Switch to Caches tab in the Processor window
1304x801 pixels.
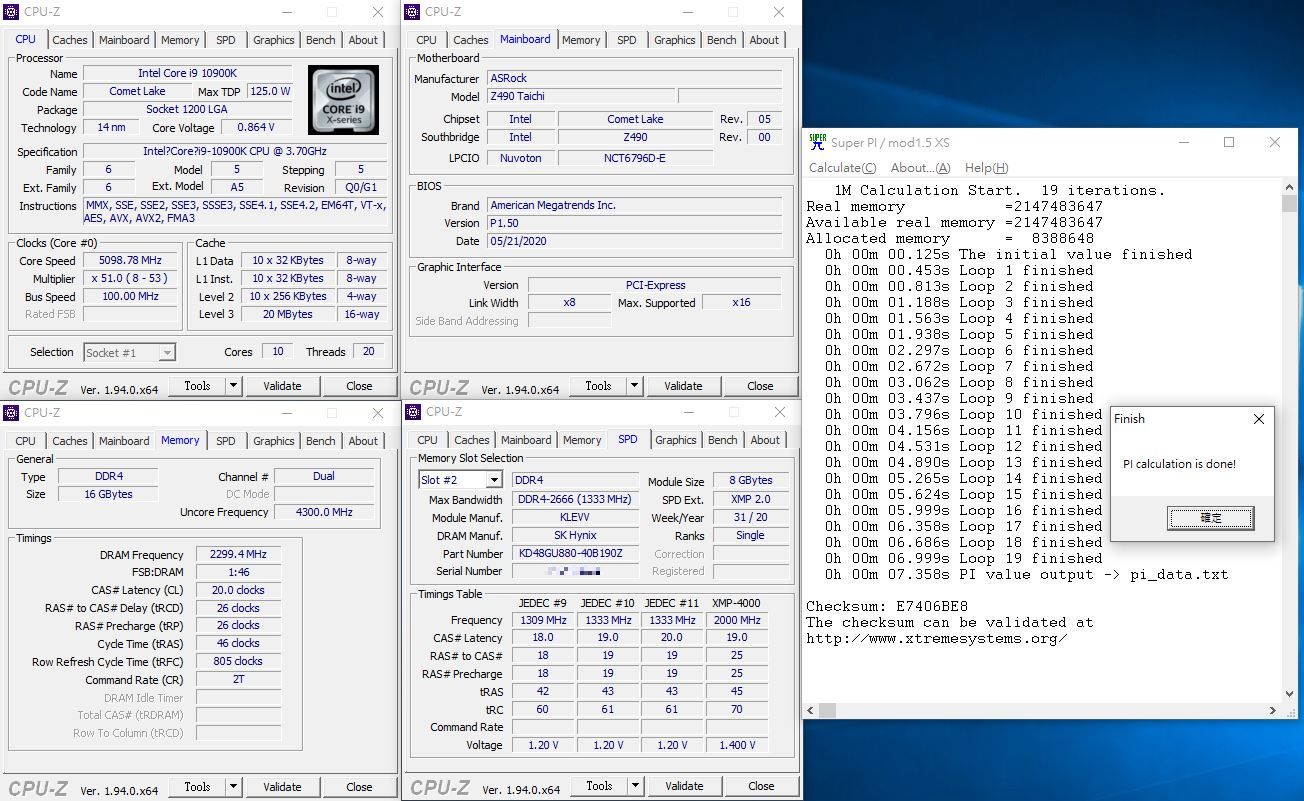70,40
